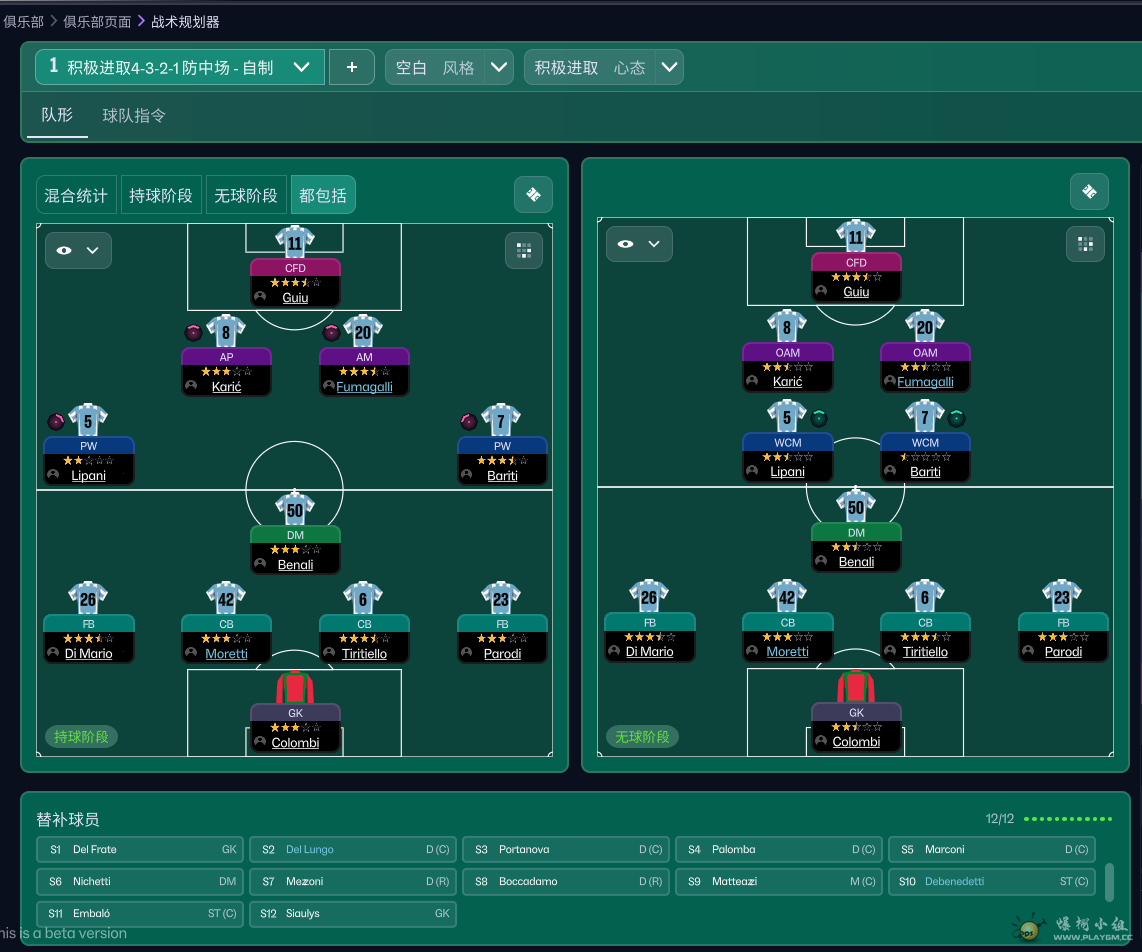Click the pitch rotate icon in right panel
The image size is (1142, 952).
pyautogui.click(x=1089, y=191)
